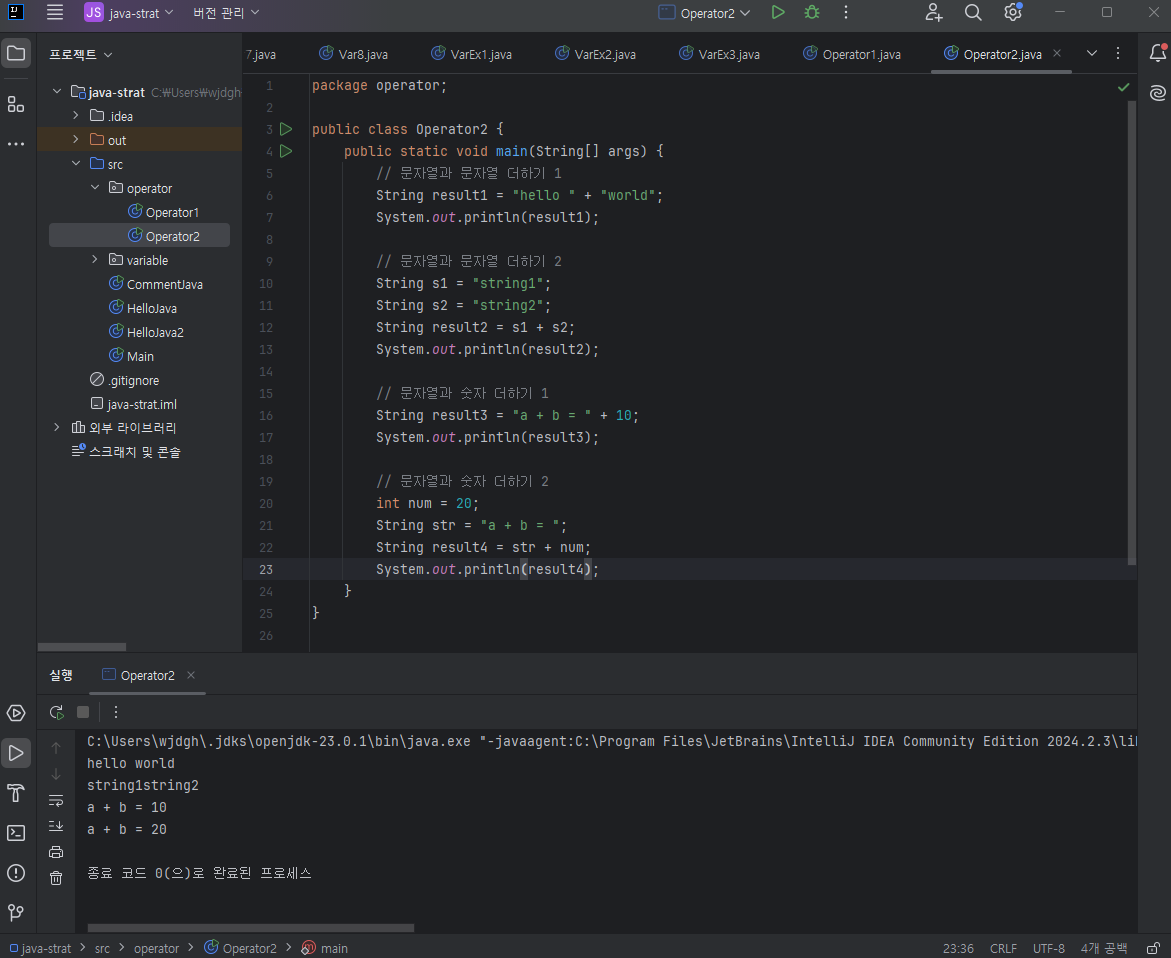Clear all console output trash icon
Screen dimensions: 1171x958
(56, 878)
